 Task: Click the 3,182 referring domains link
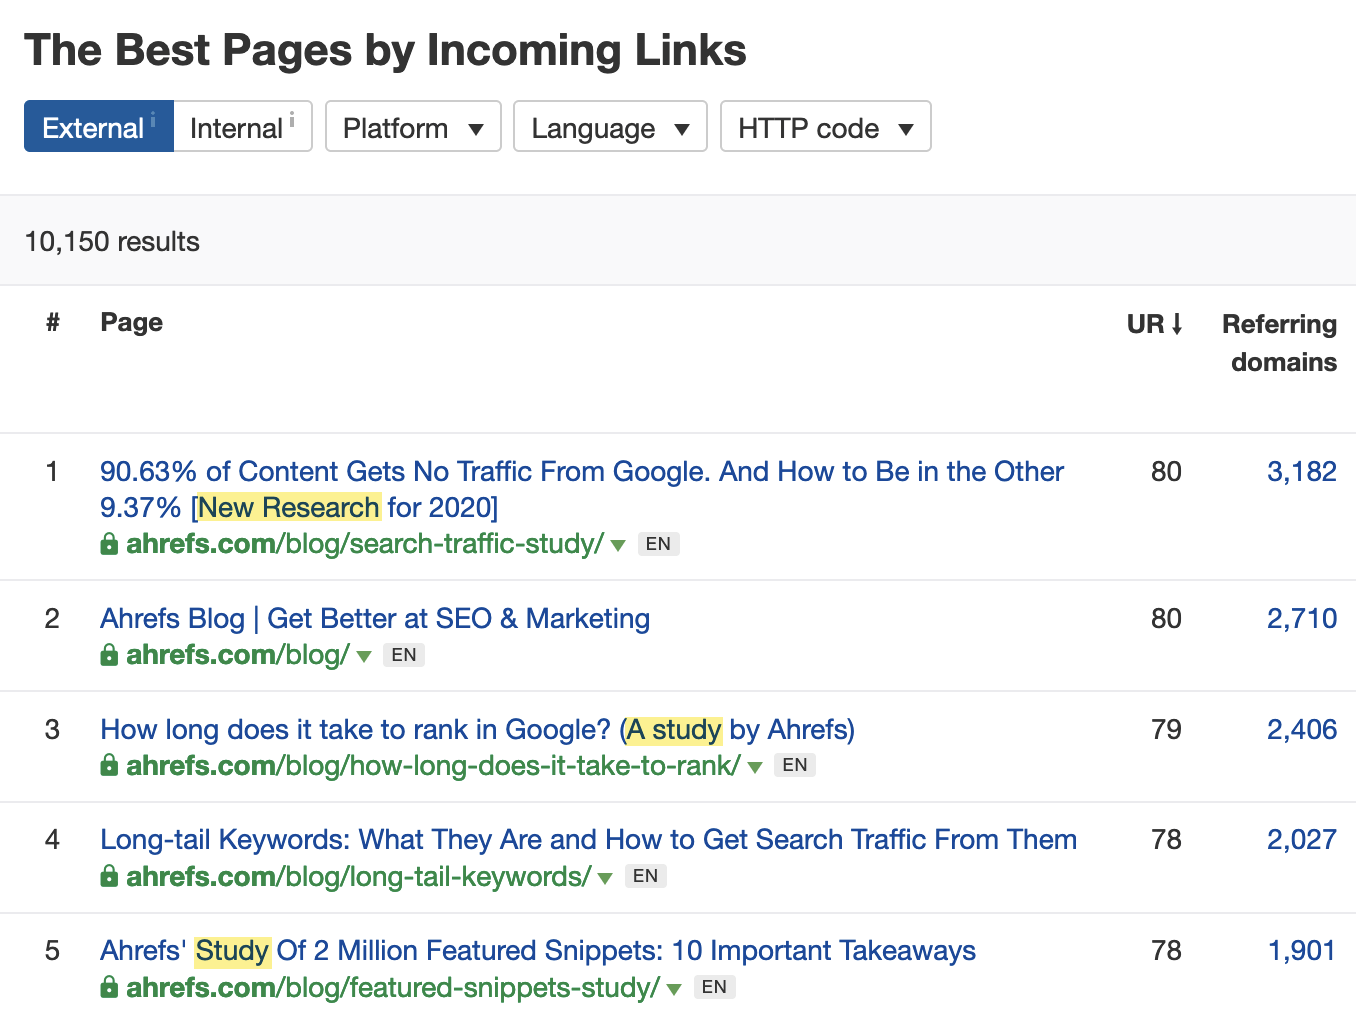click(x=1301, y=471)
